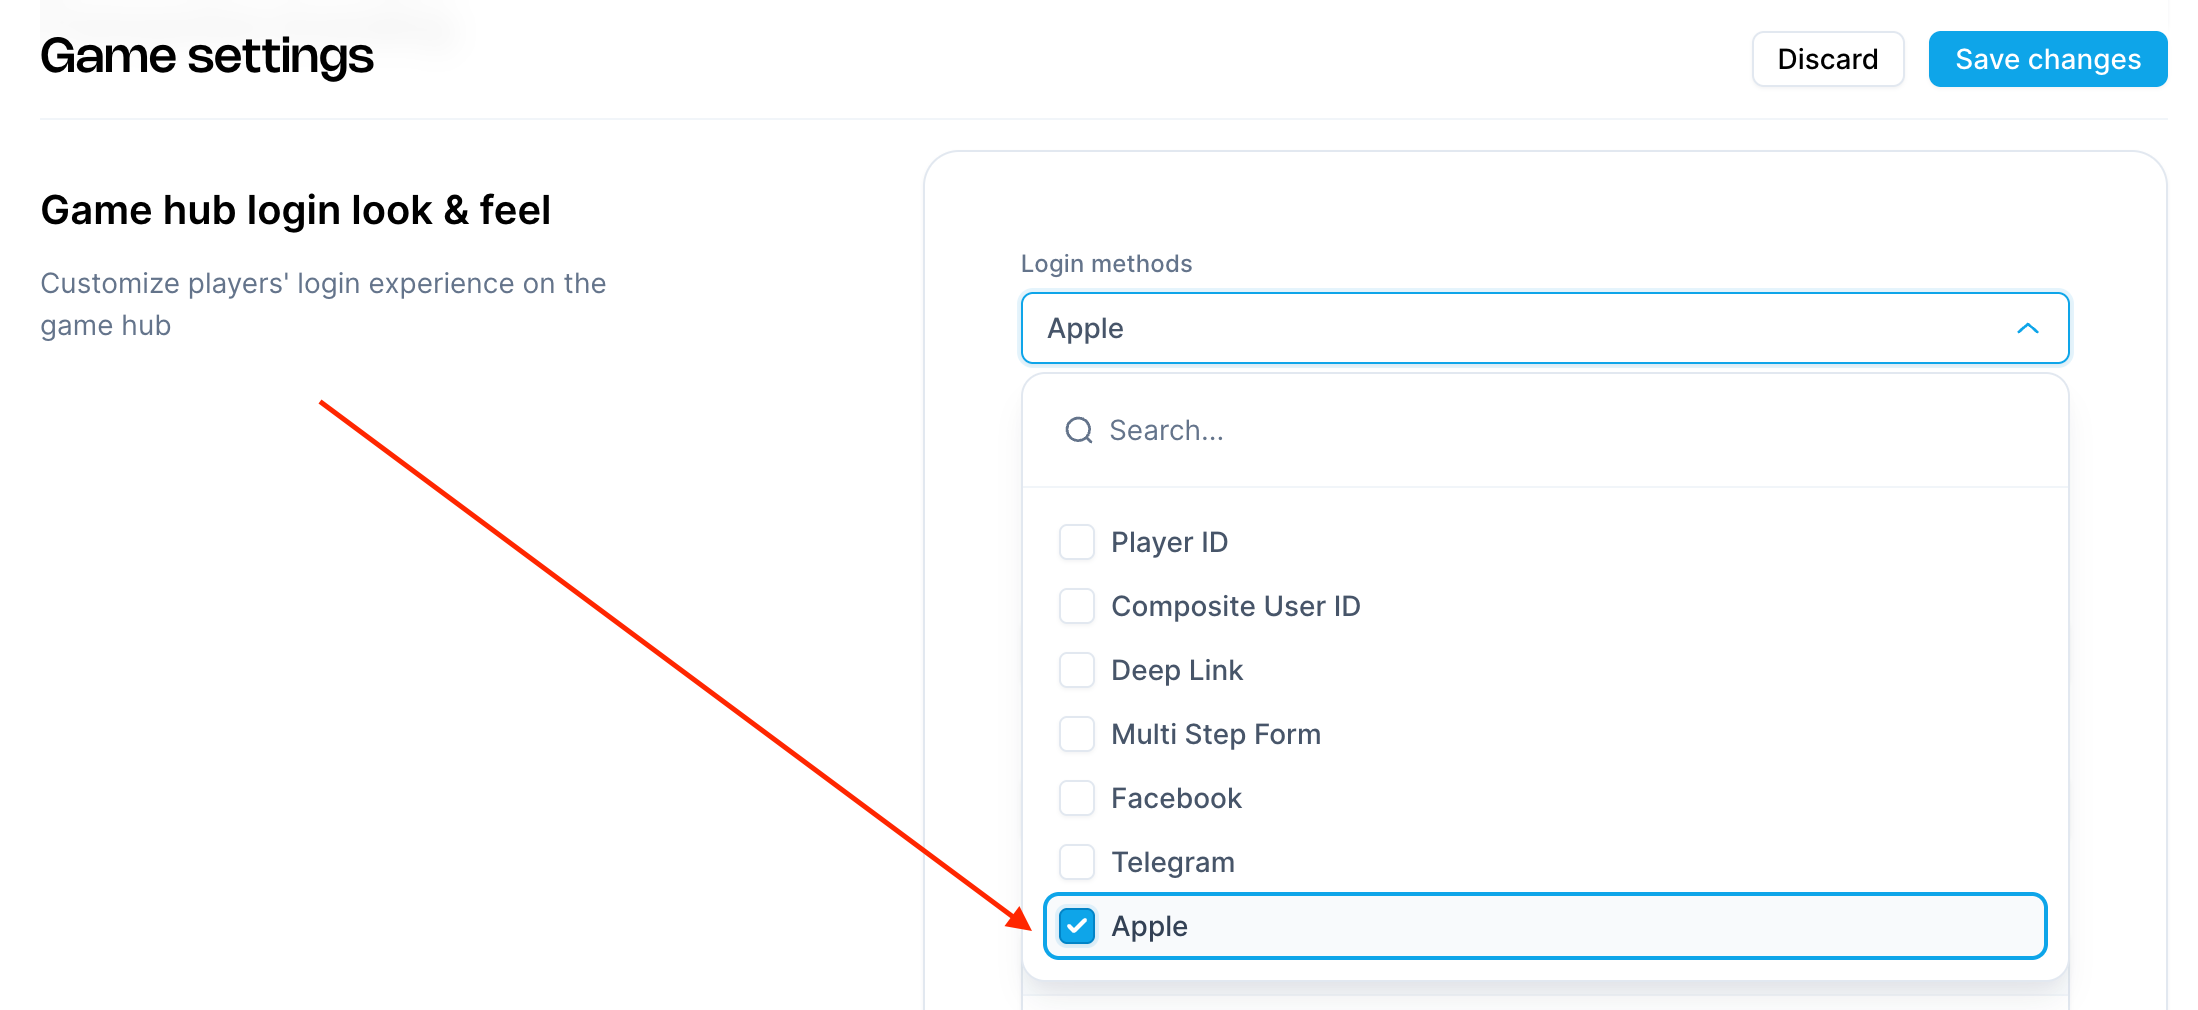Check the Telegram login option
Screen dimensions: 2198x1010
click(x=1077, y=861)
